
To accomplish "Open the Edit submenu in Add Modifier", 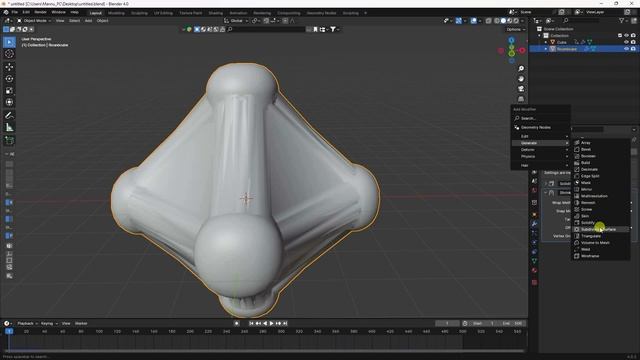I will pos(541,136).
